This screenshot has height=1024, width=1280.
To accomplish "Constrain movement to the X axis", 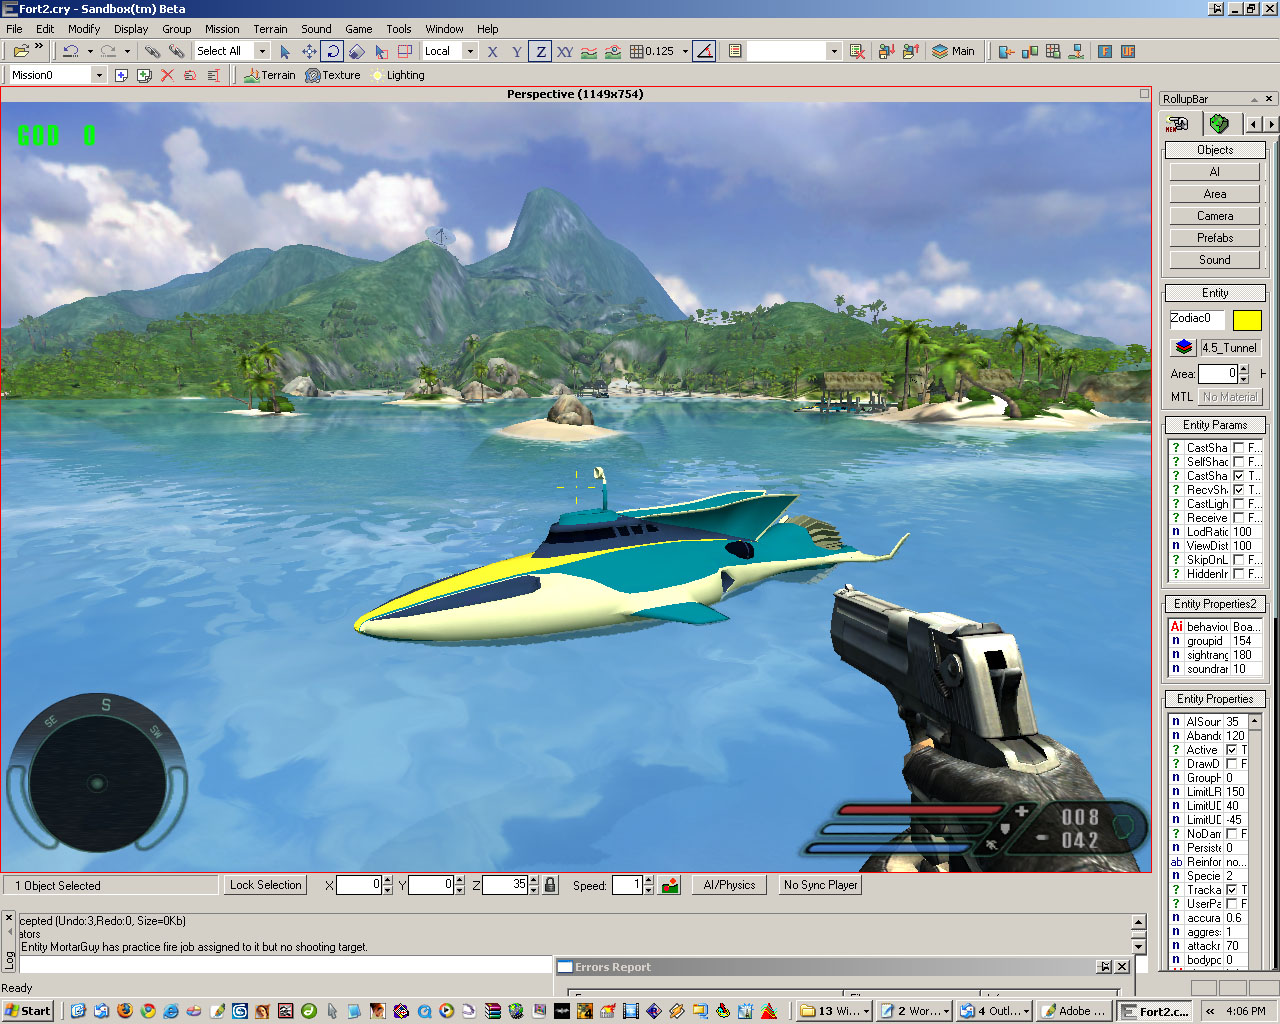I will click(493, 51).
